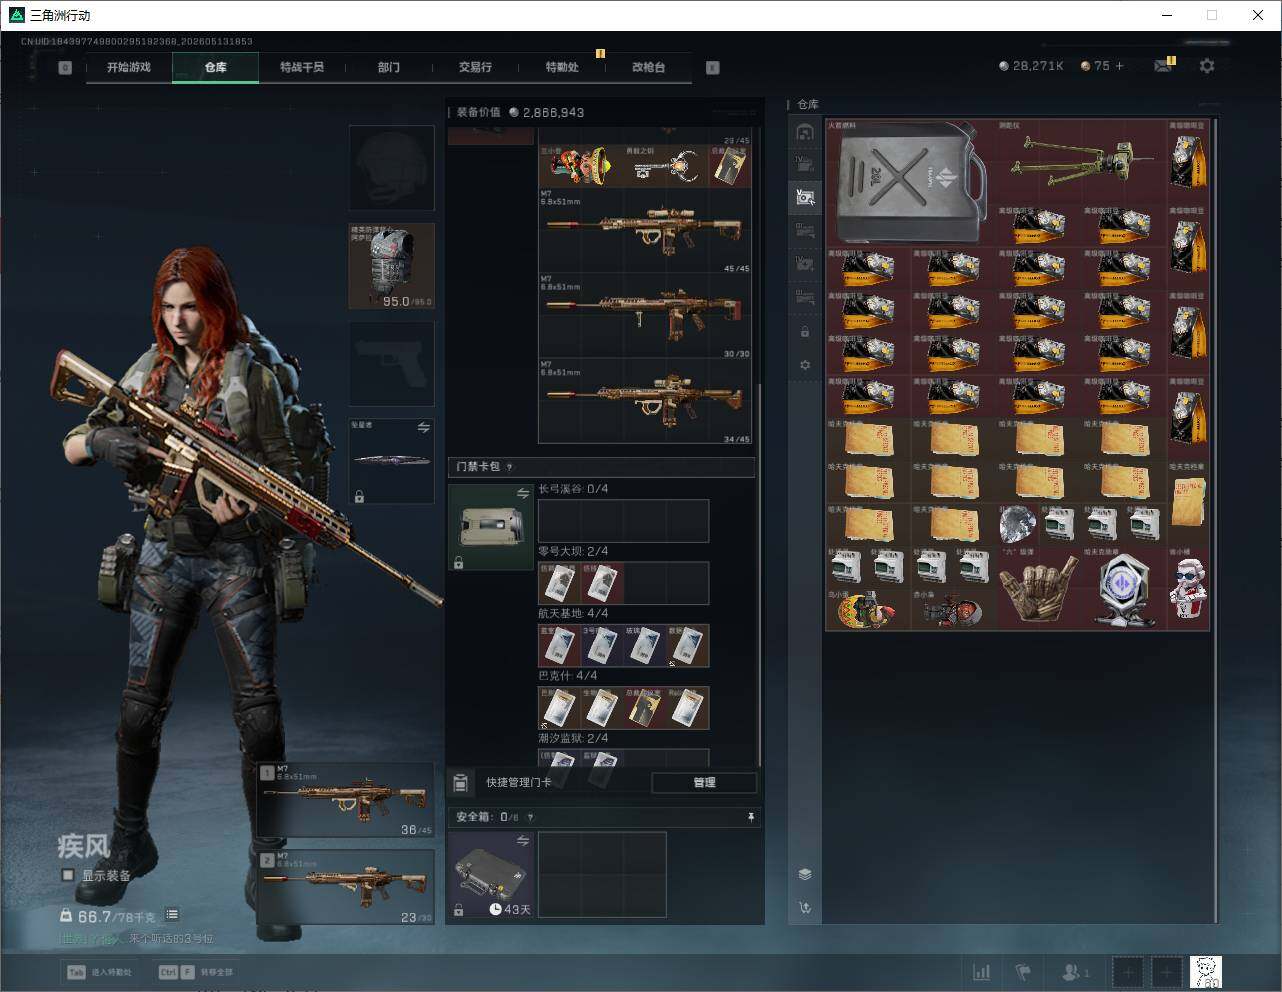Click the swap arrows on the knife slot

tap(423, 427)
